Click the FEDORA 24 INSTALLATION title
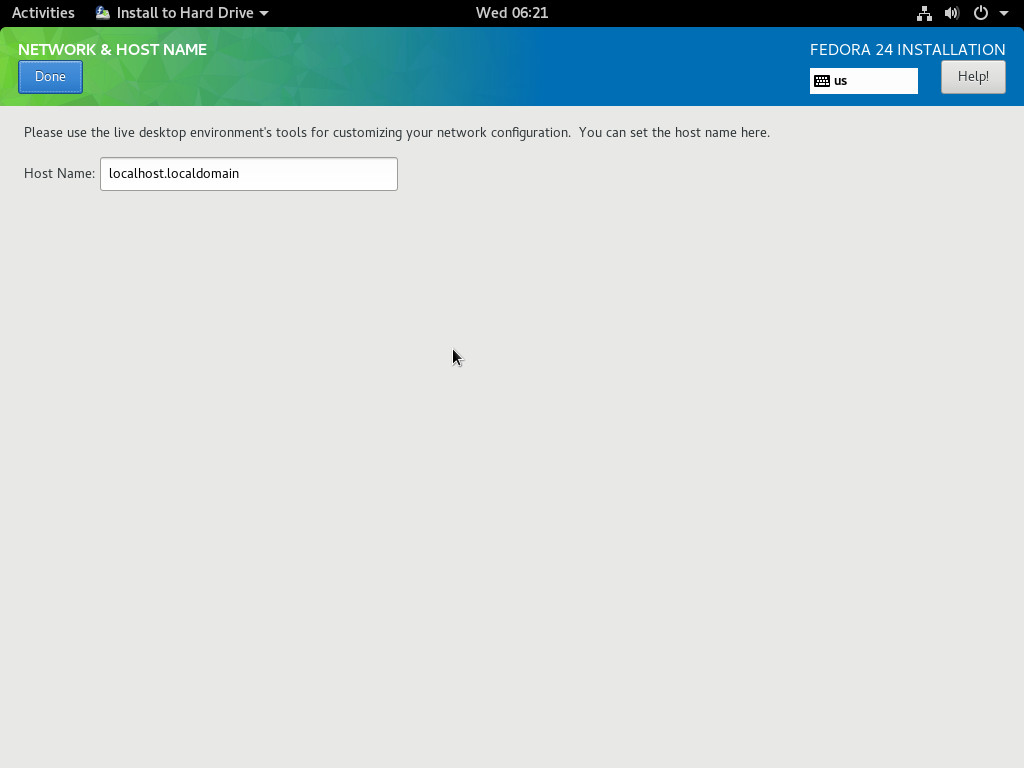The width and height of the screenshot is (1024, 768). pos(907,50)
